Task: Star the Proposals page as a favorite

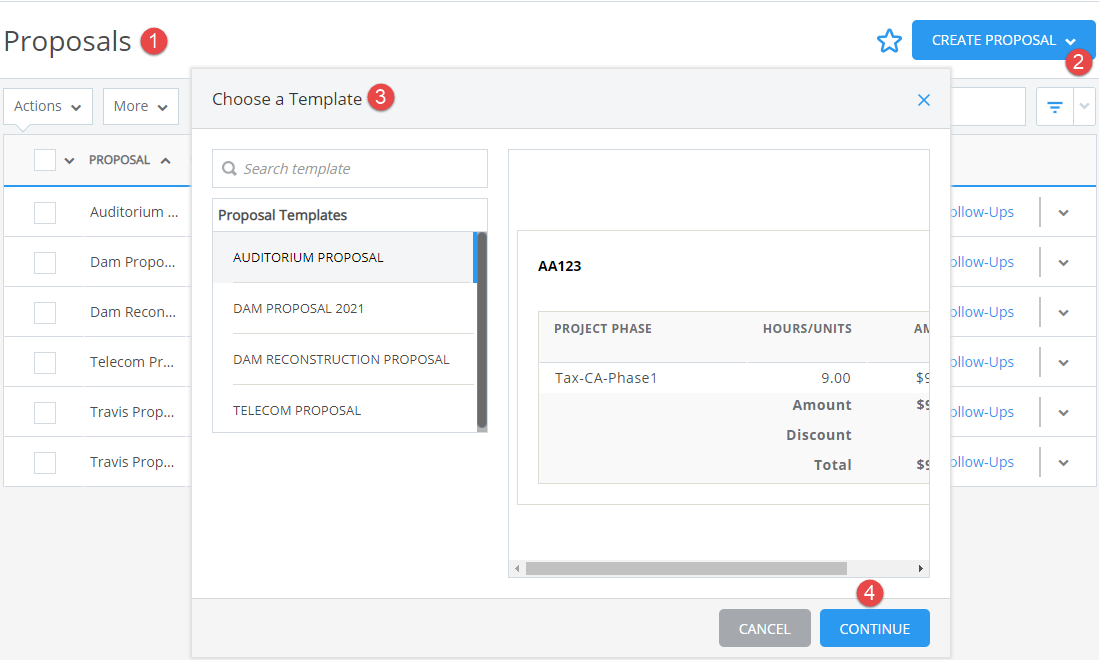Action: pos(890,41)
